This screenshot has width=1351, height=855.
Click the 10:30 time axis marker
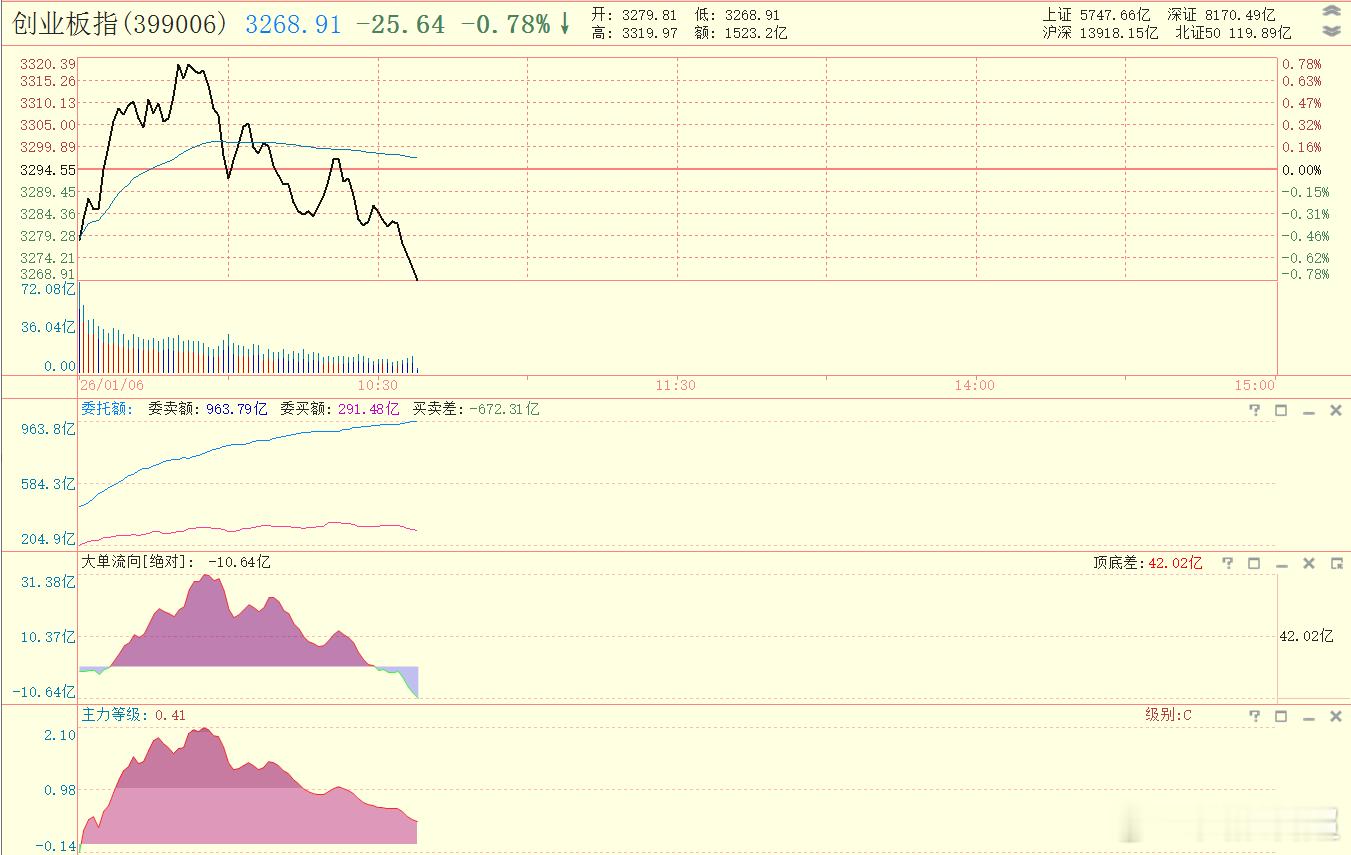point(378,385)
